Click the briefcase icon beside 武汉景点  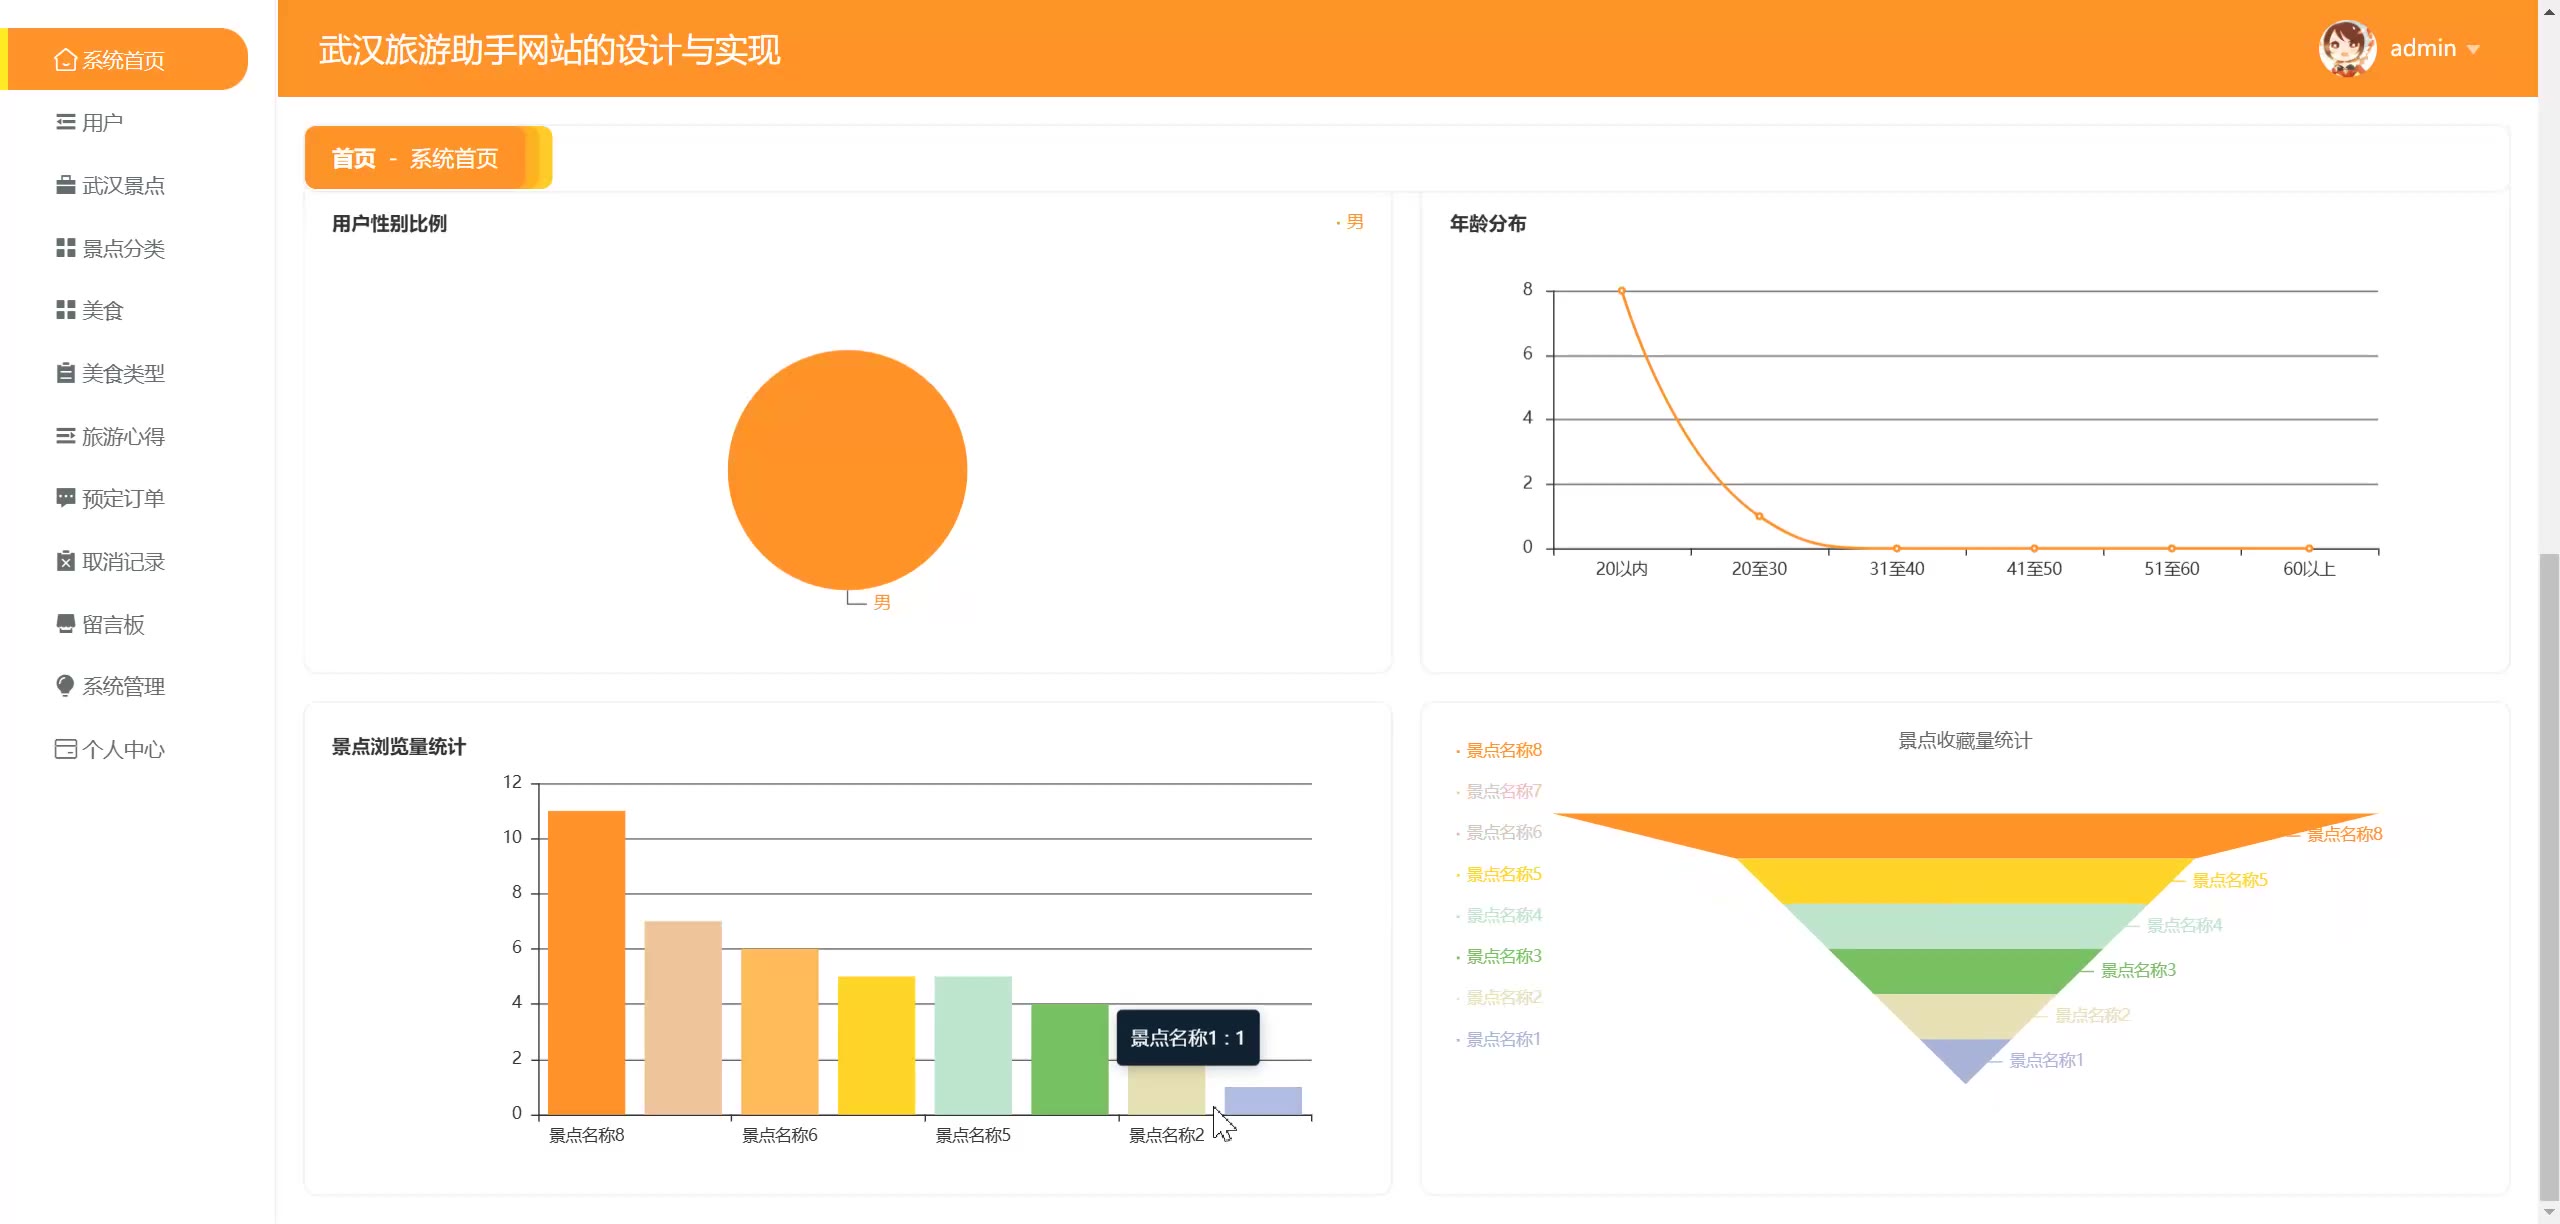point(65,185)
